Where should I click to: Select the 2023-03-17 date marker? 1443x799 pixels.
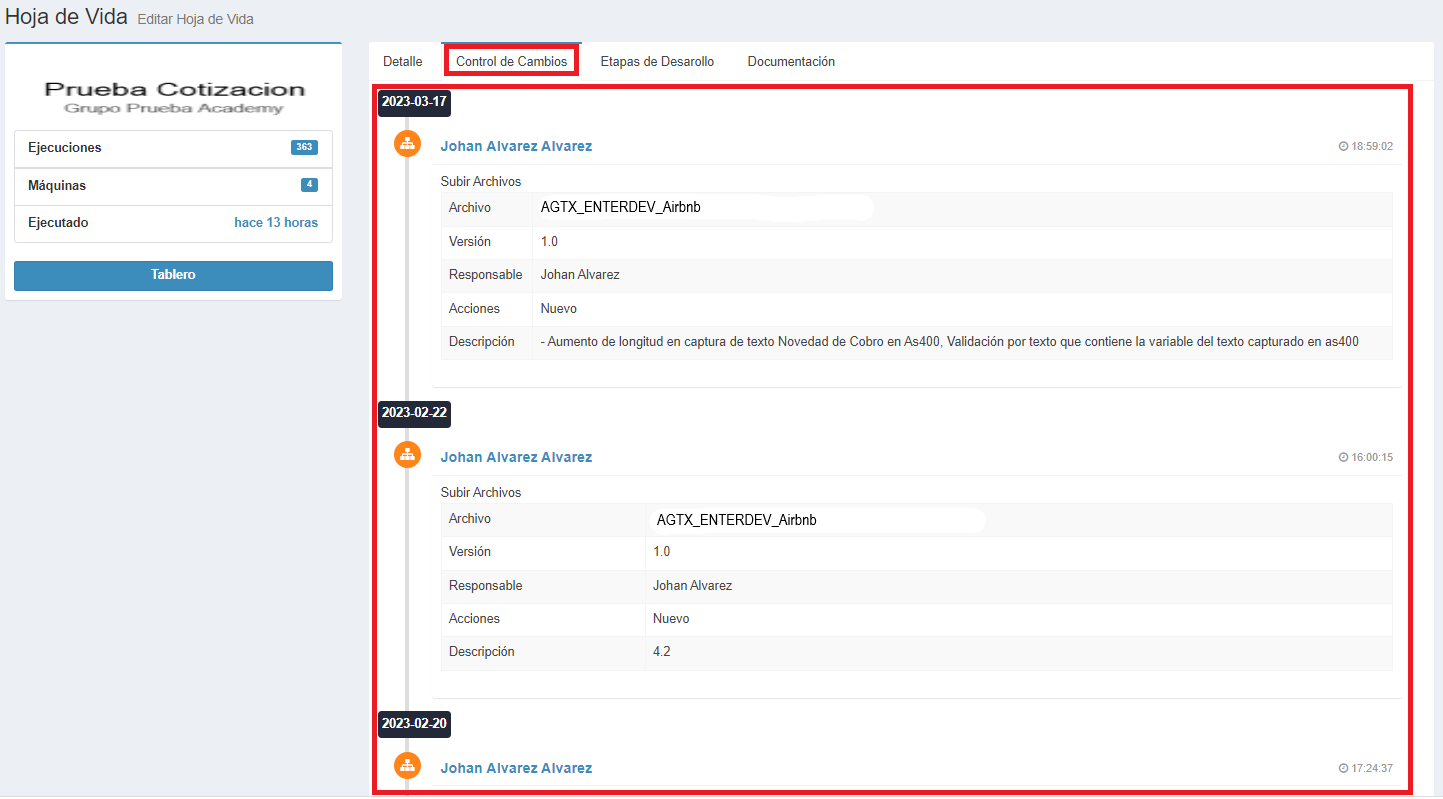point(414,102)
